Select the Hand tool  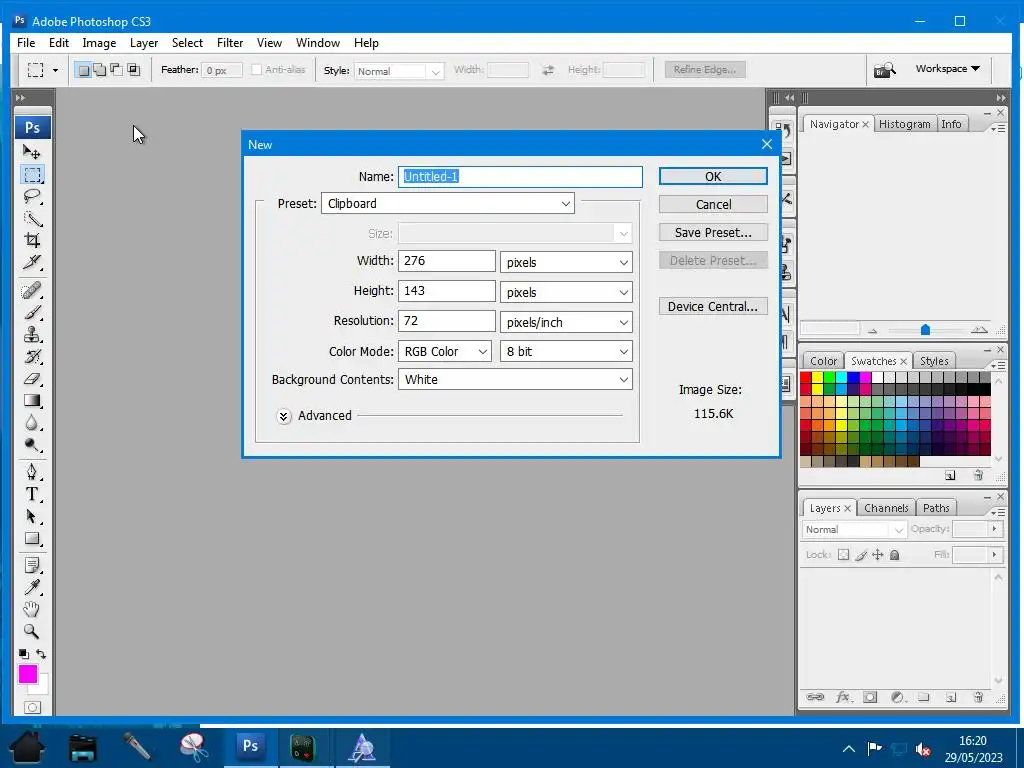[31, 609]
